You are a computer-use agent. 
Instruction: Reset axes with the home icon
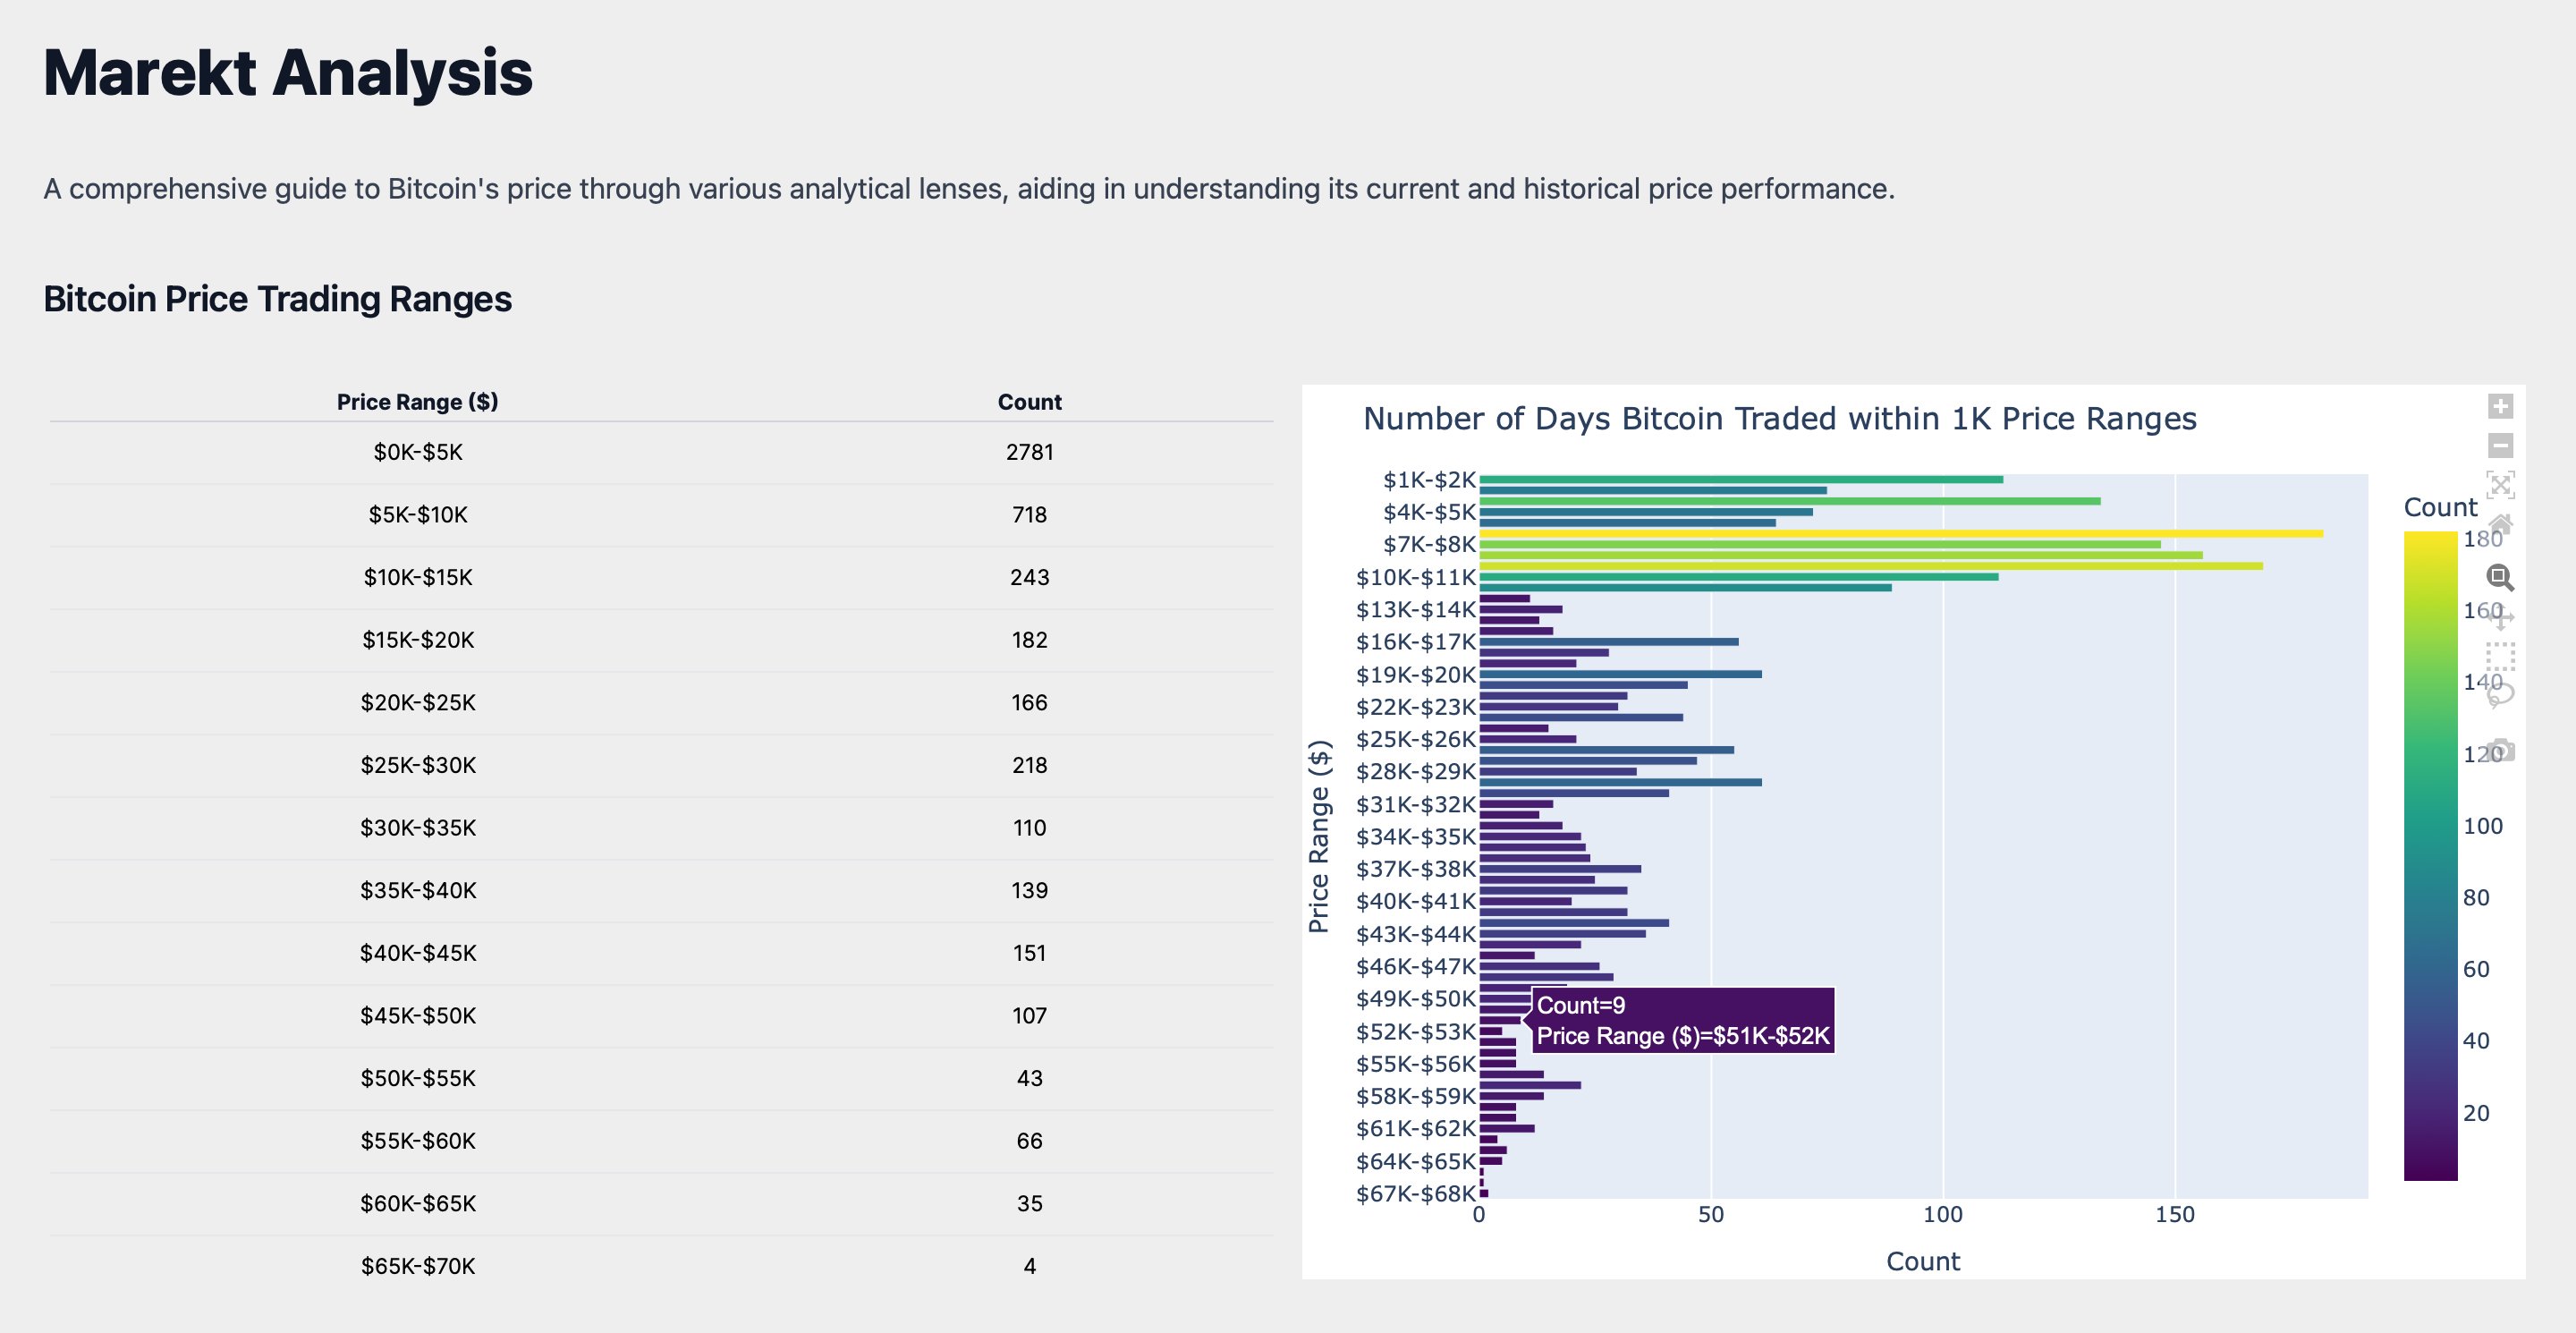click(x=2500, y=525)
